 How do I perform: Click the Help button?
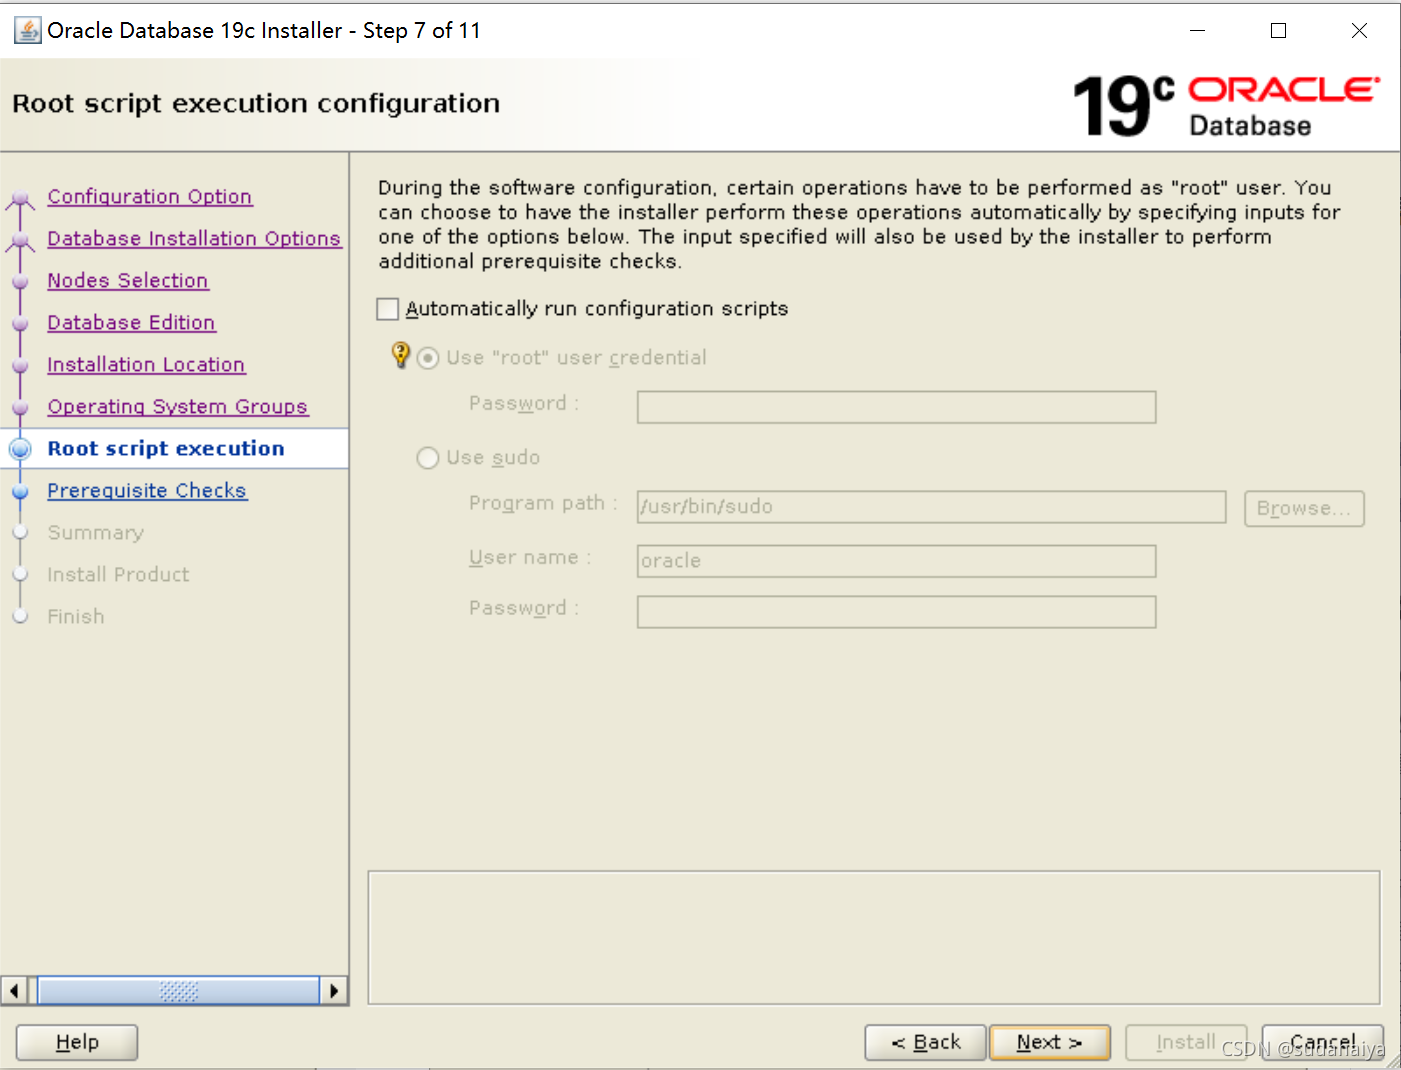tap(77, 1042)
